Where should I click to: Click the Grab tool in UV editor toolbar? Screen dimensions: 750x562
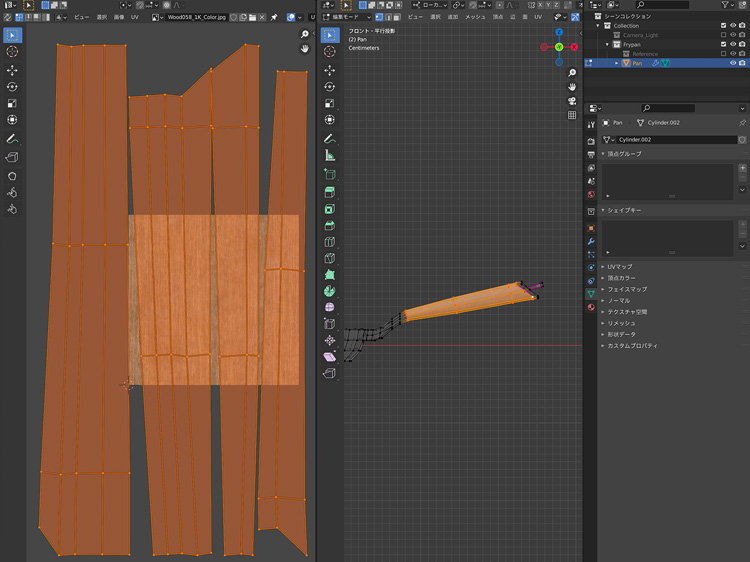(12, 175)
